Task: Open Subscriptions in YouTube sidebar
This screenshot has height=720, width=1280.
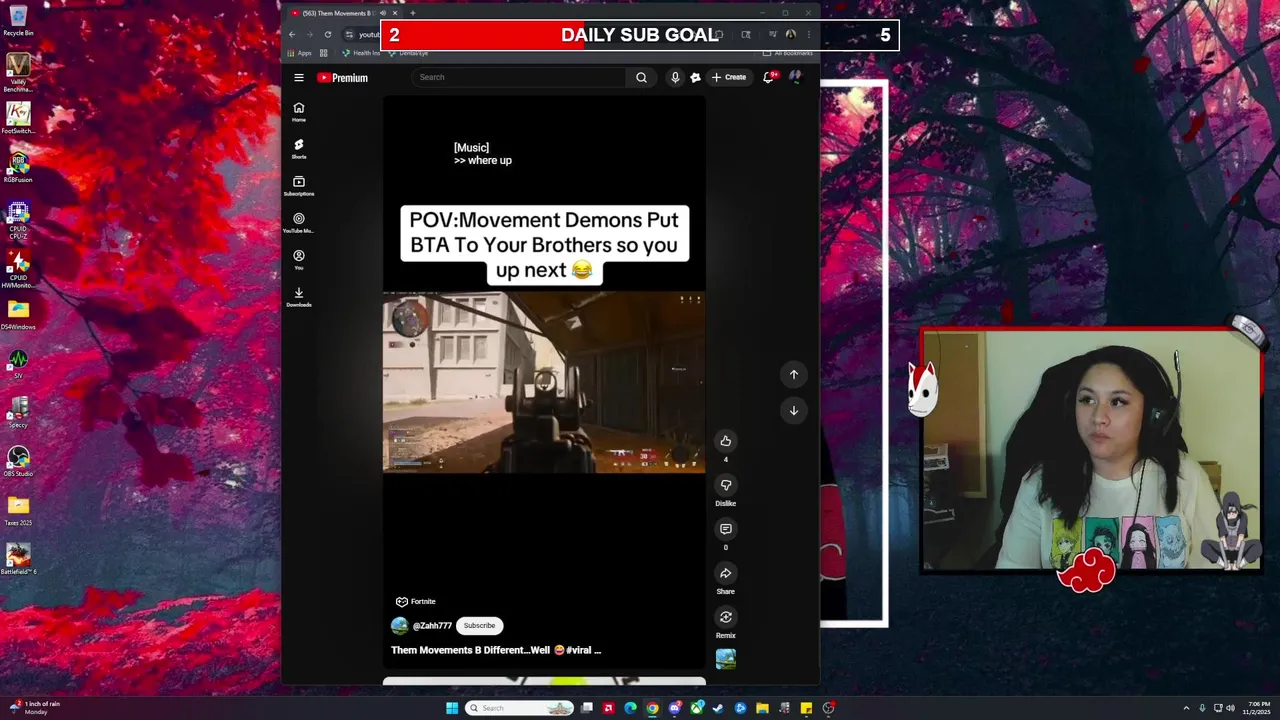Action: pos(298,186)
